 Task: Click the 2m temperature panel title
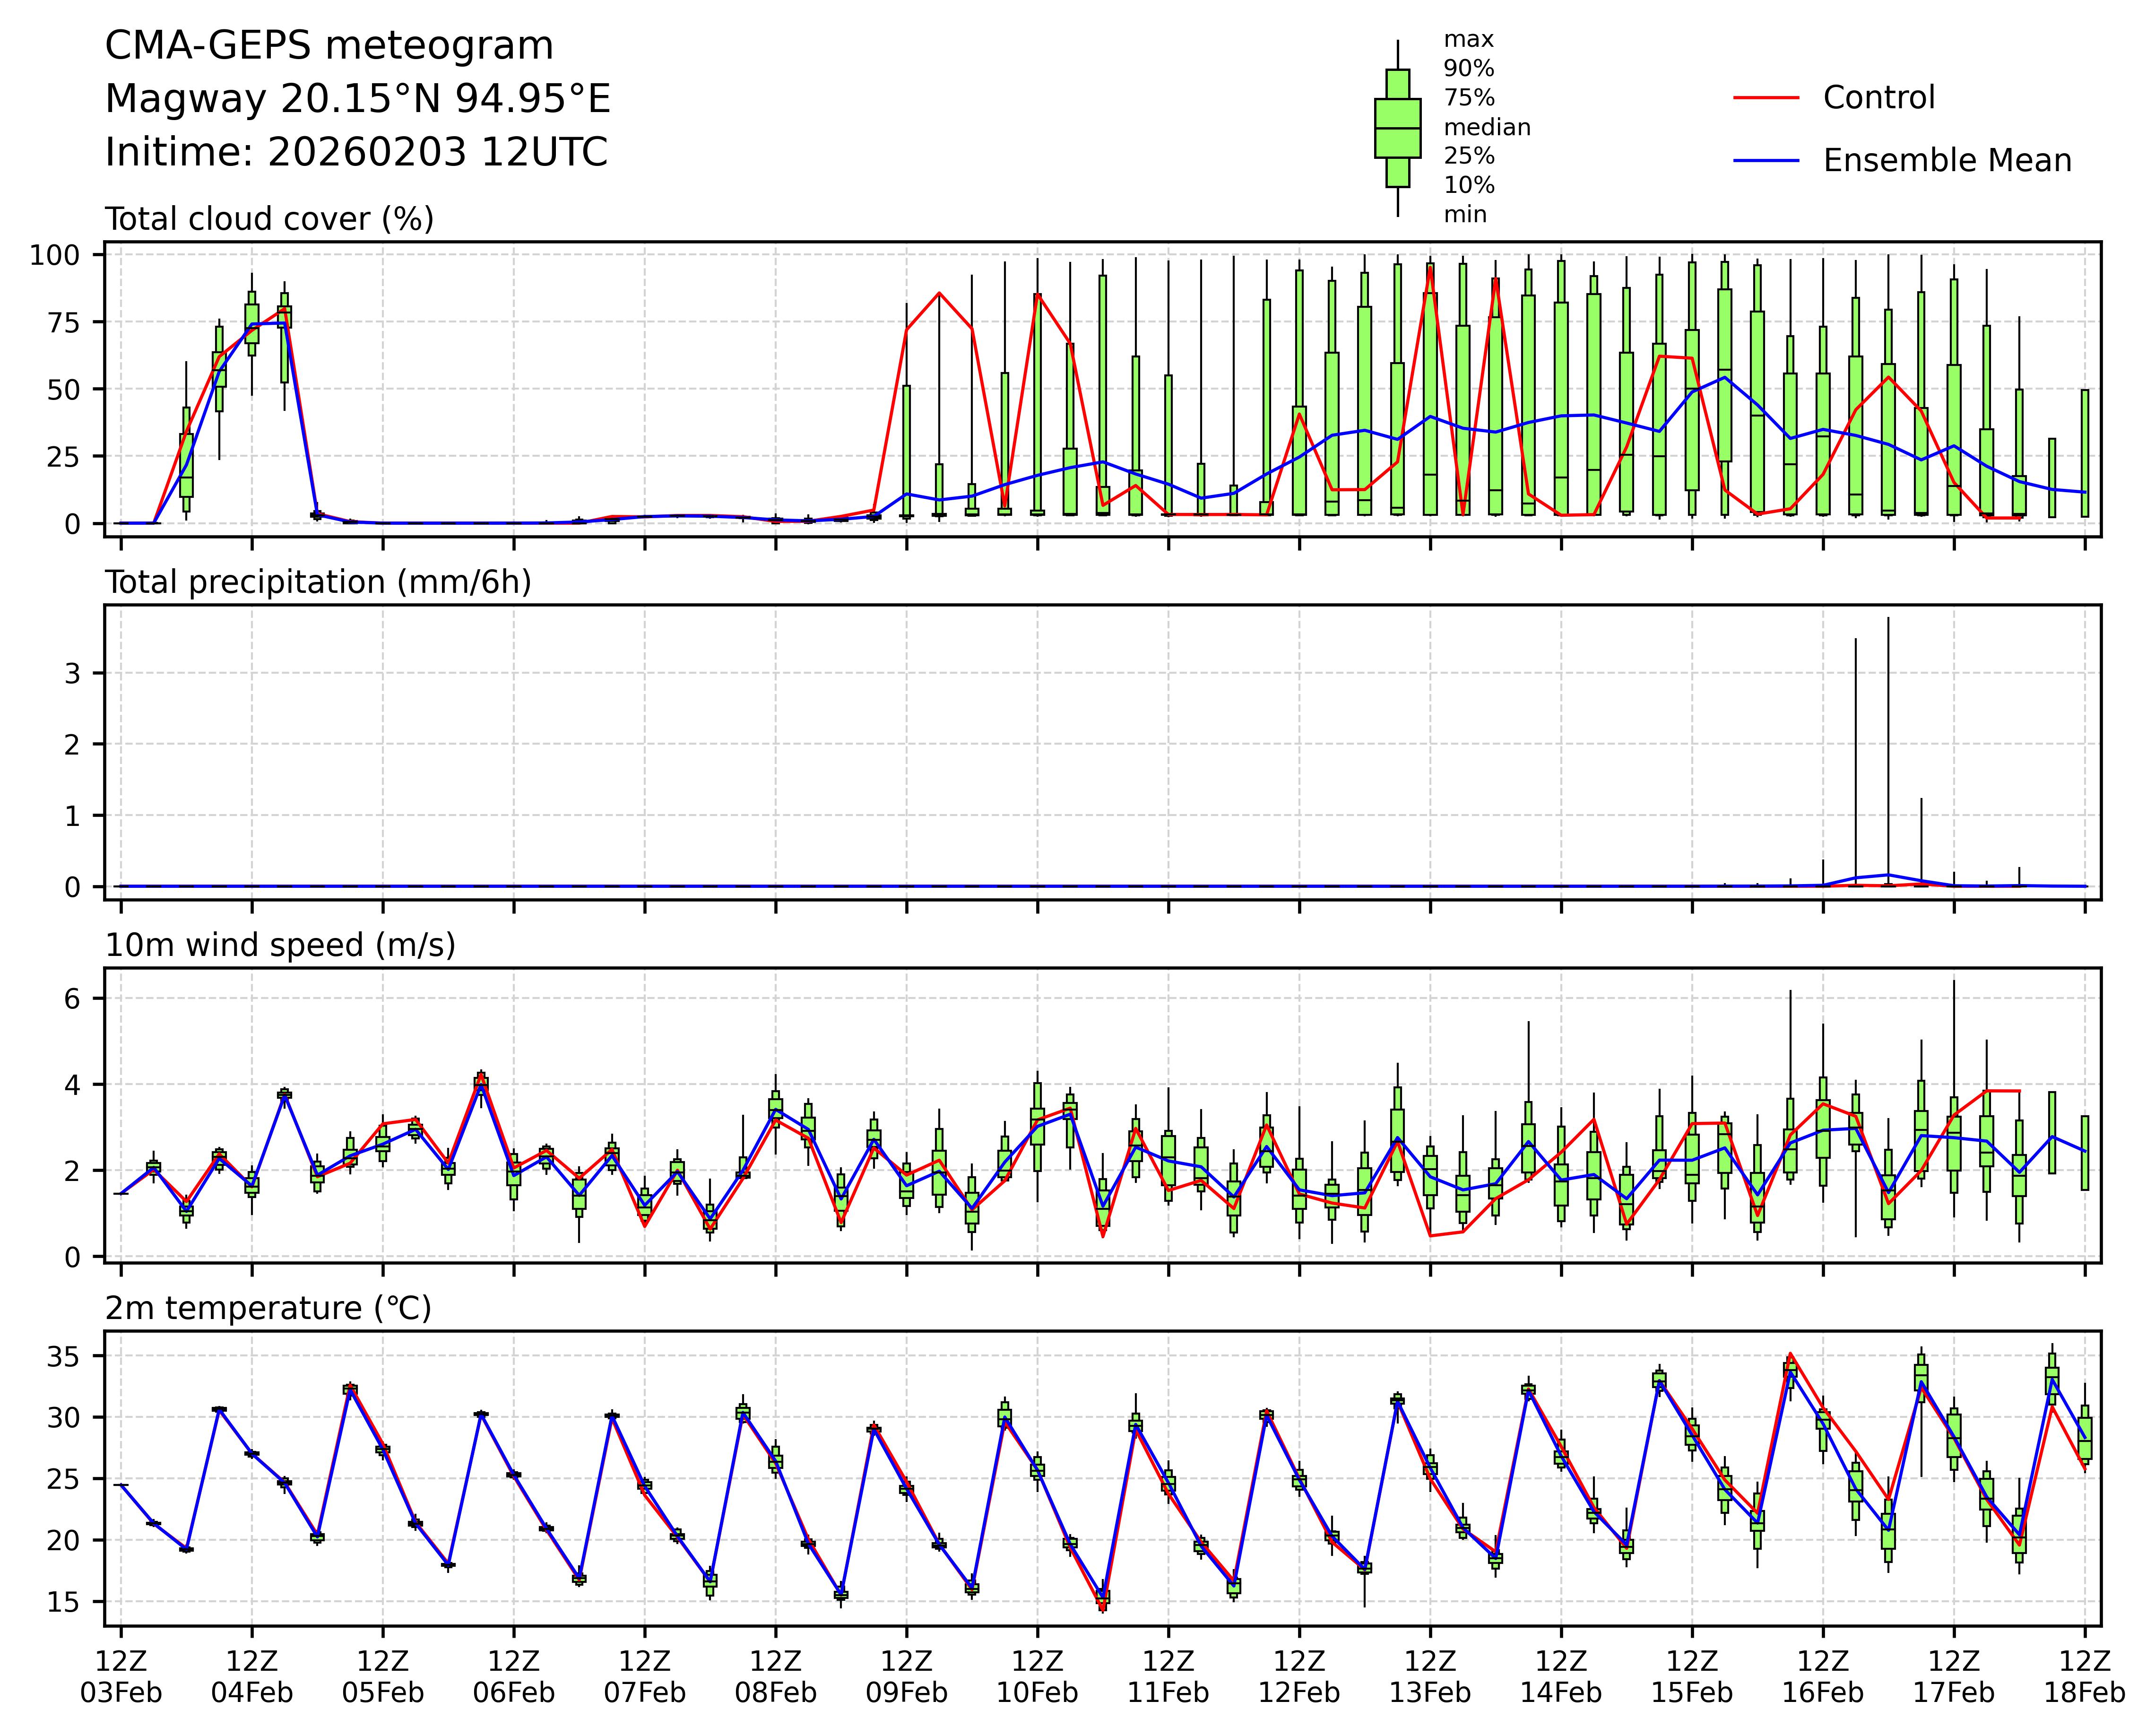(x=268, y=1308)
